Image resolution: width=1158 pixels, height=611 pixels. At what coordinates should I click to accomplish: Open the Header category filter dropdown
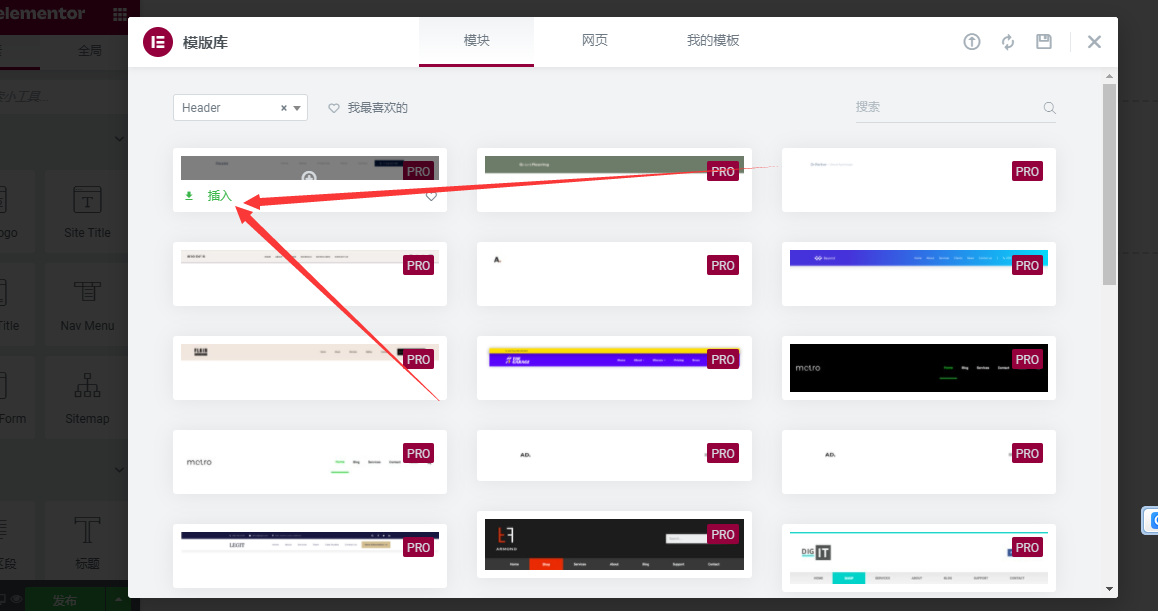coord(295,106)
